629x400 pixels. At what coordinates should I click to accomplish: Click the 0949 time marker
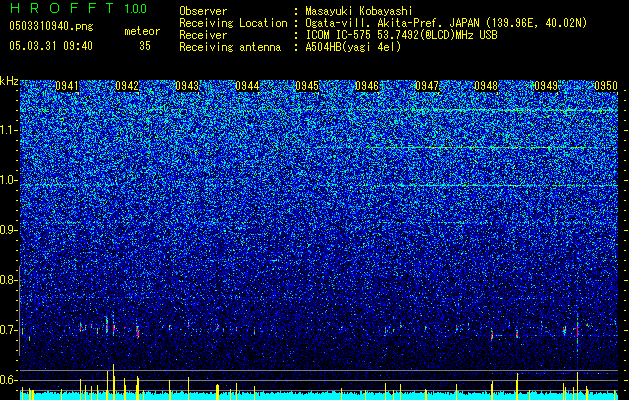pos(546,86)
